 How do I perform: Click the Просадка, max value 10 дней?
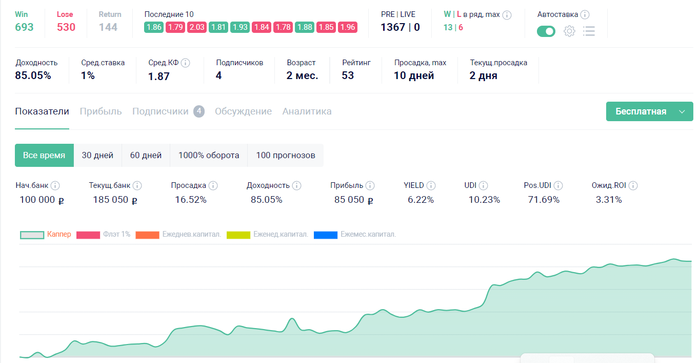(414, 75)
